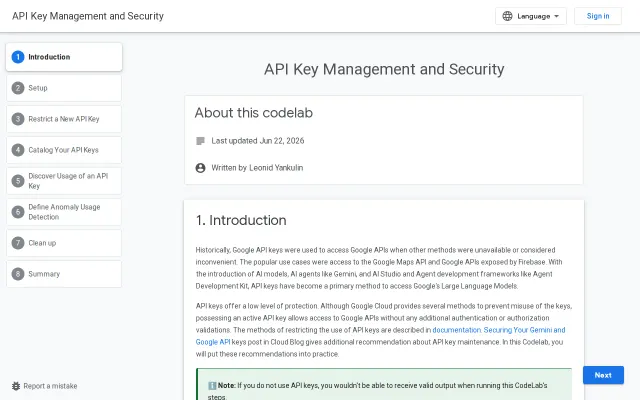The image size is (640, 400).
Task: Click the number 3 circle icon beside Restrict
Action: tap(18, 119)
